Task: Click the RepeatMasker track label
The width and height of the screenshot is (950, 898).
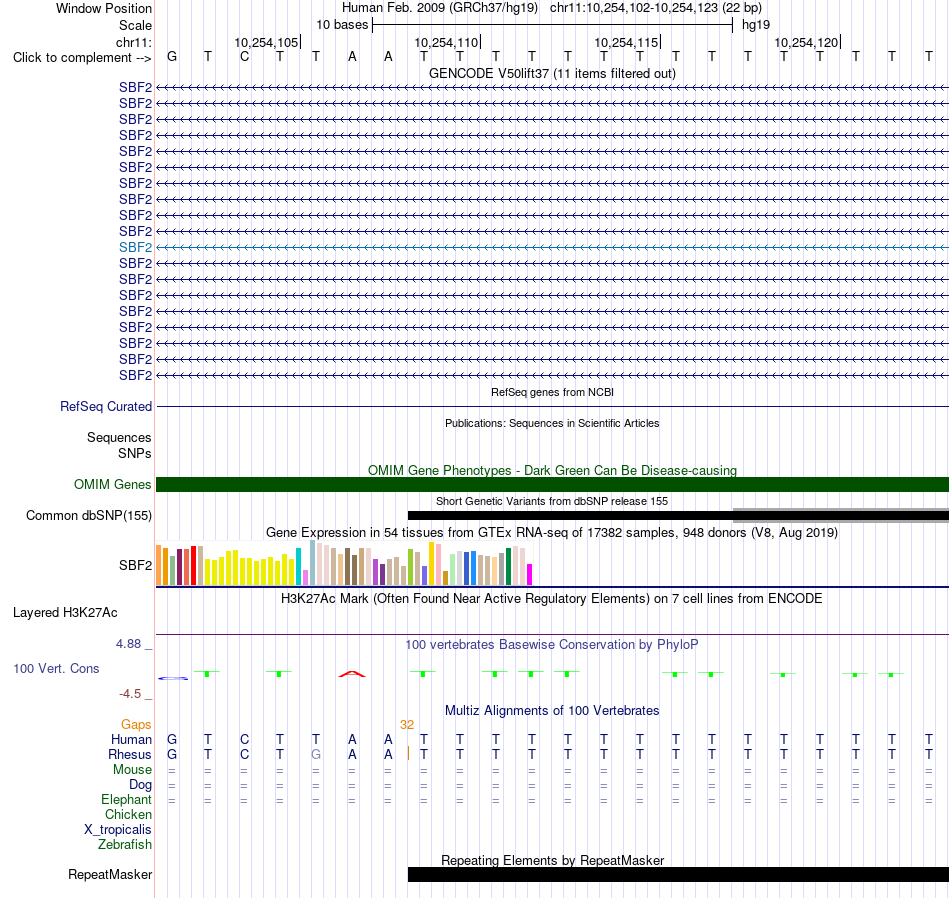Action: pyautogui.click(x=110, y=875)
